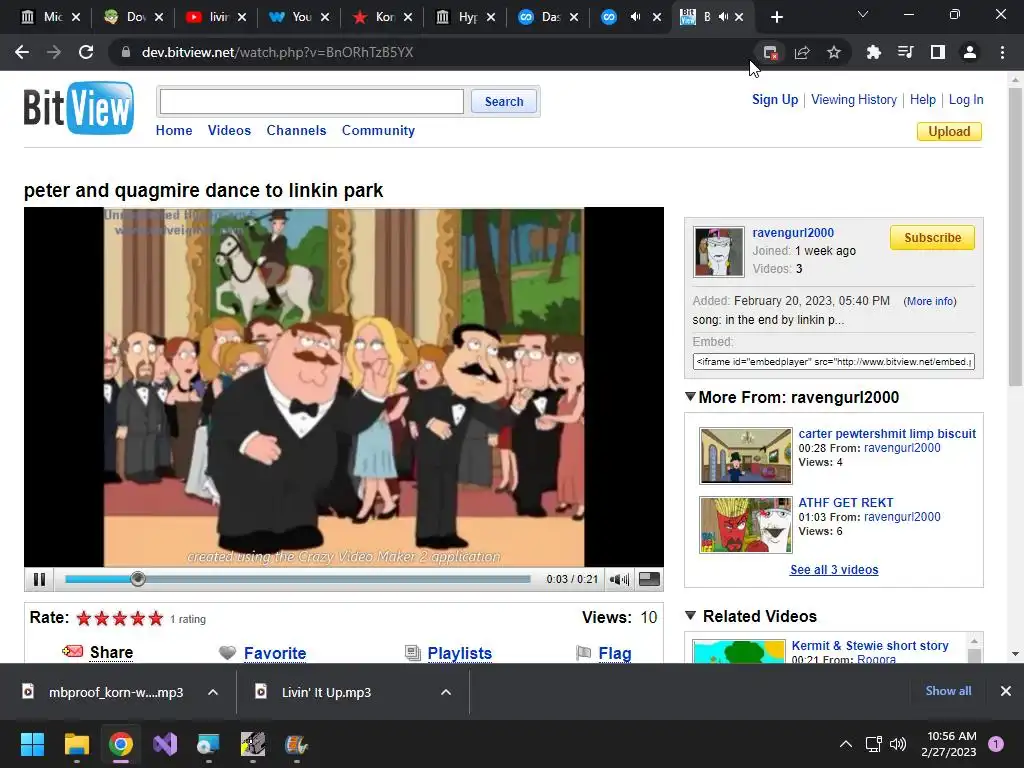This screenshot has height=768, width=1024.
Task: Click the BitView logo
Action: [78, 108]
